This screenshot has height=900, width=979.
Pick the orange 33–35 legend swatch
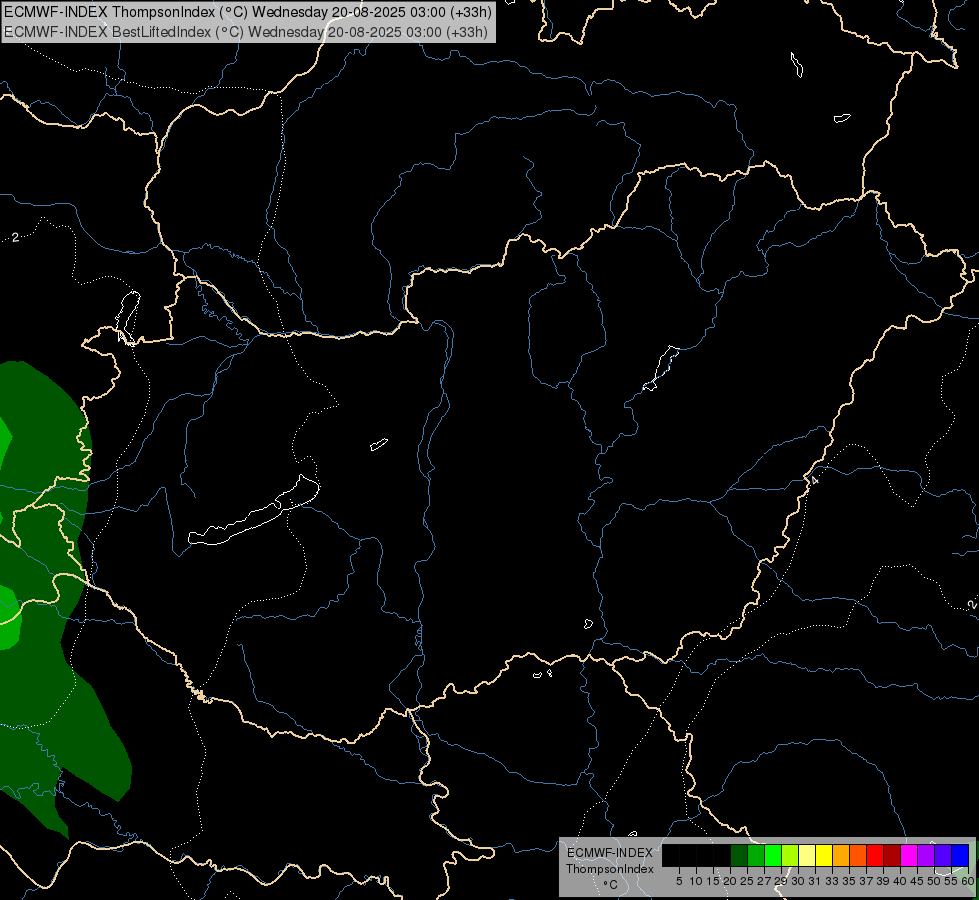point(841,855)
